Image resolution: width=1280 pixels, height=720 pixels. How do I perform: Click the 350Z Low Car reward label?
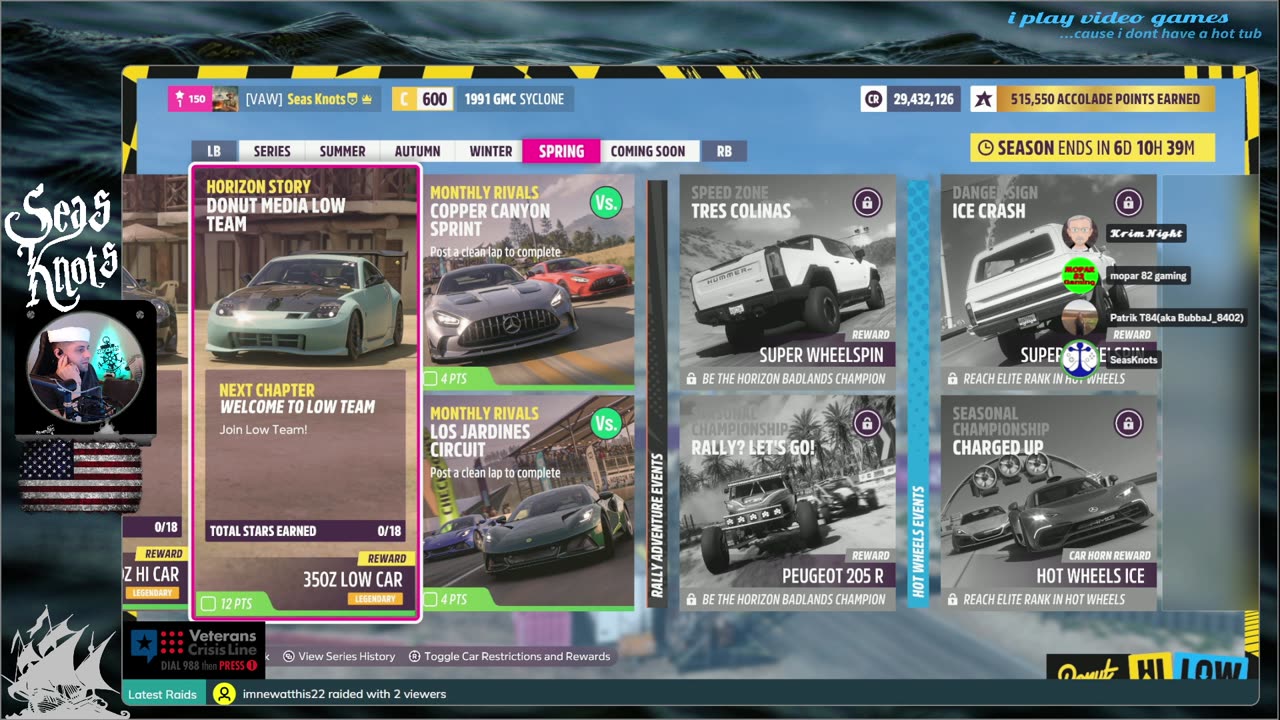[352, 579]
